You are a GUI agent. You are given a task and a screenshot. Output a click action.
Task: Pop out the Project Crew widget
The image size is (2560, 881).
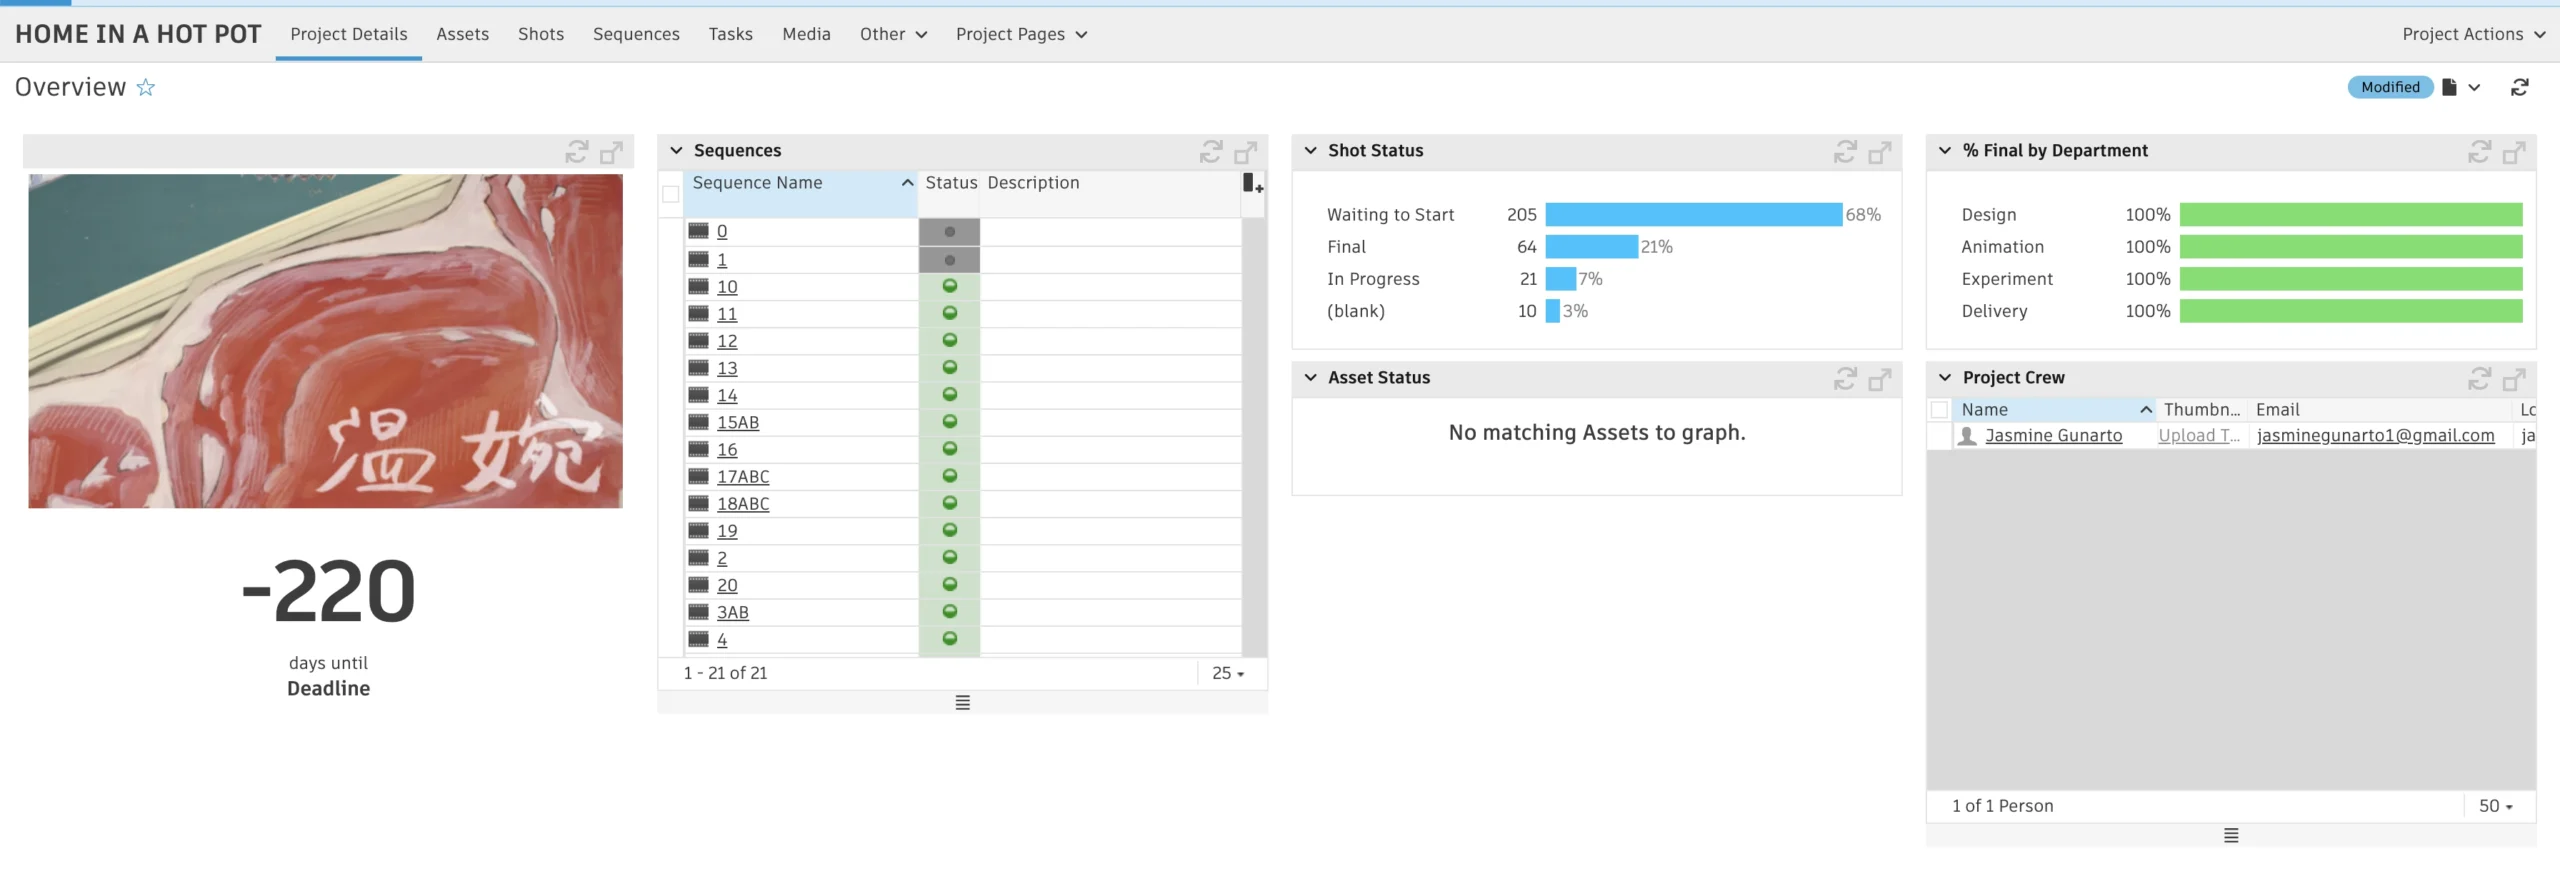tap(2513, 379)
